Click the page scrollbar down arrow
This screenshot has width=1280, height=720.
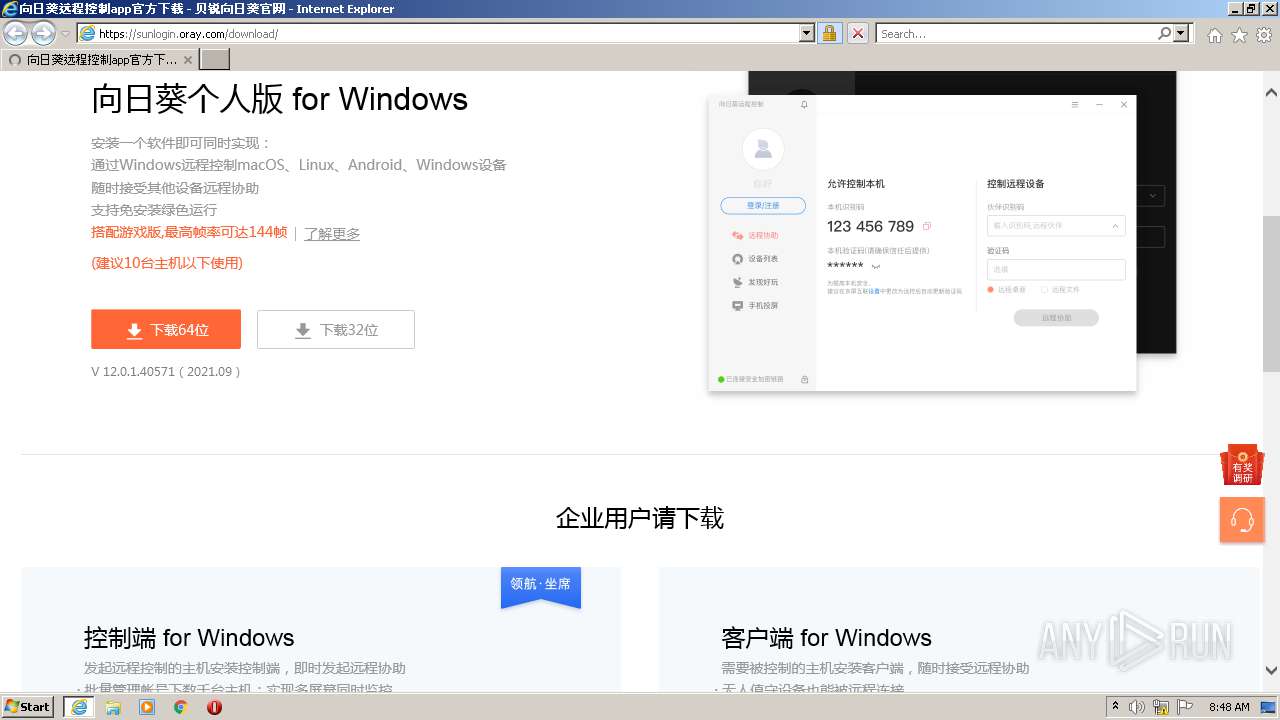pos(1271,670)
